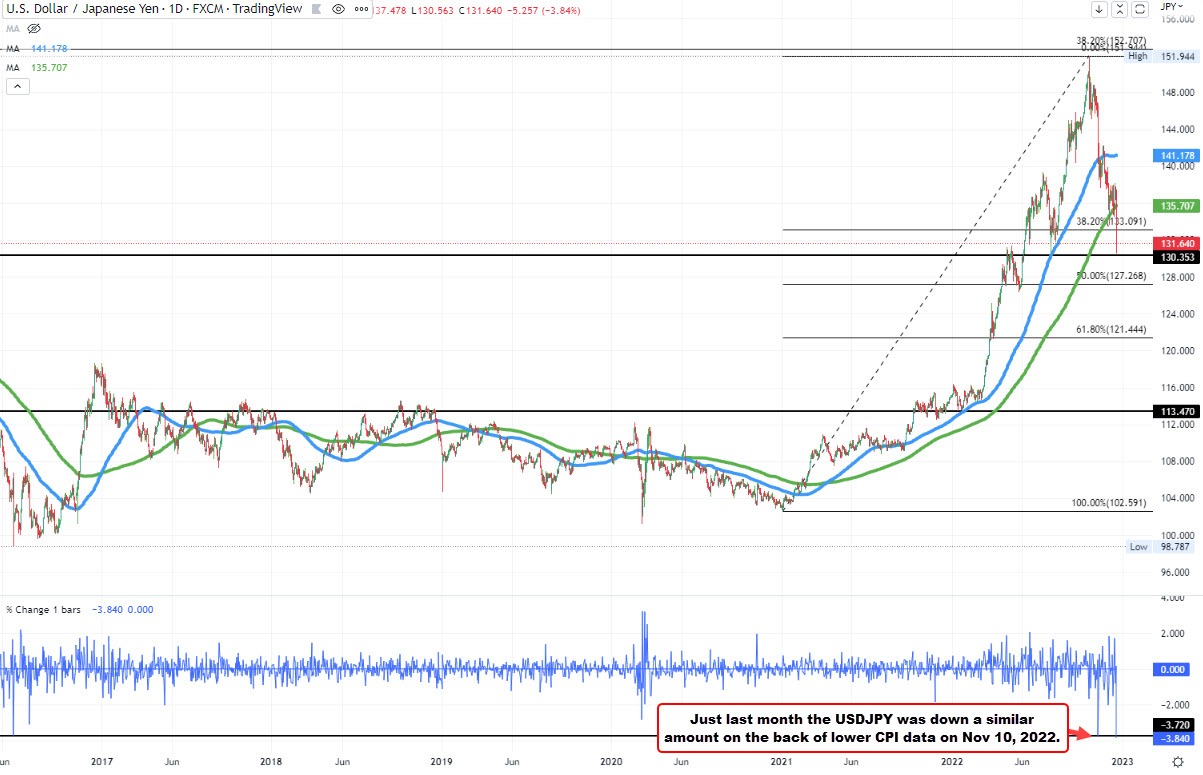The height and width of the screenshot is (775, 1203).
Task: Toggle visibility of the hidden MA indicator
Action: tap(33, 29)
